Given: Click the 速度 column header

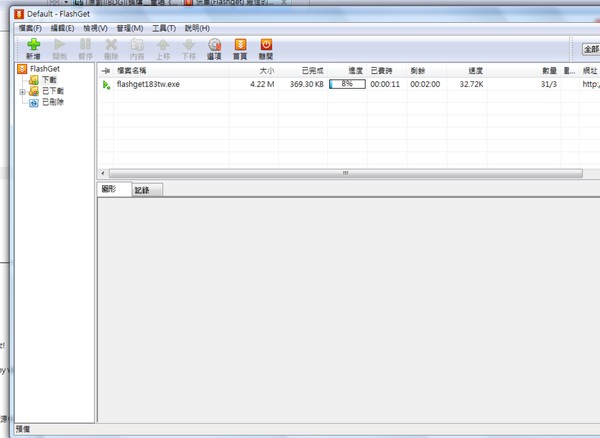Looking at the screenshot, I should tap(466, 71).
